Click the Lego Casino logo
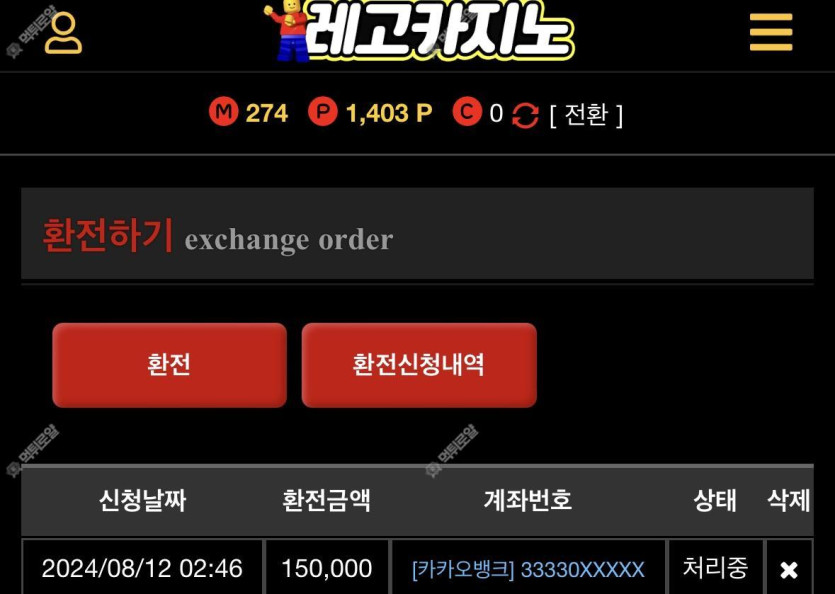 [419, 30]
